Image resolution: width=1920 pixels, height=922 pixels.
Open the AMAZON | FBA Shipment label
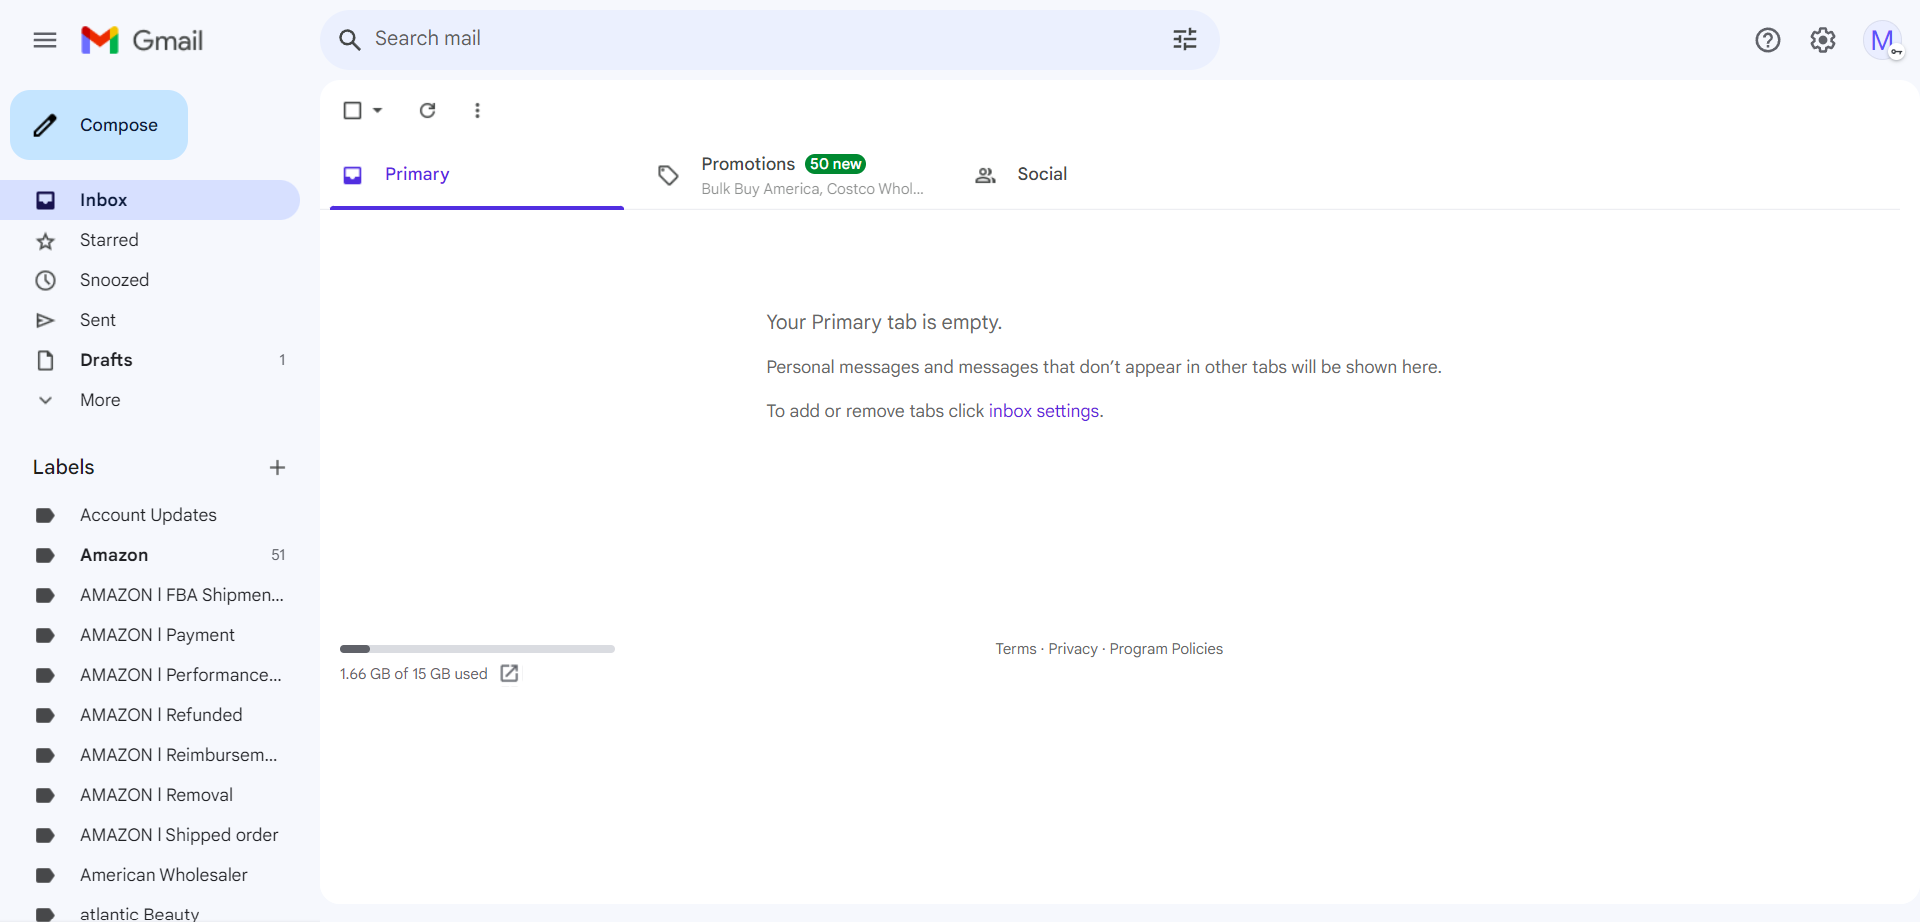tap(150, 595)
